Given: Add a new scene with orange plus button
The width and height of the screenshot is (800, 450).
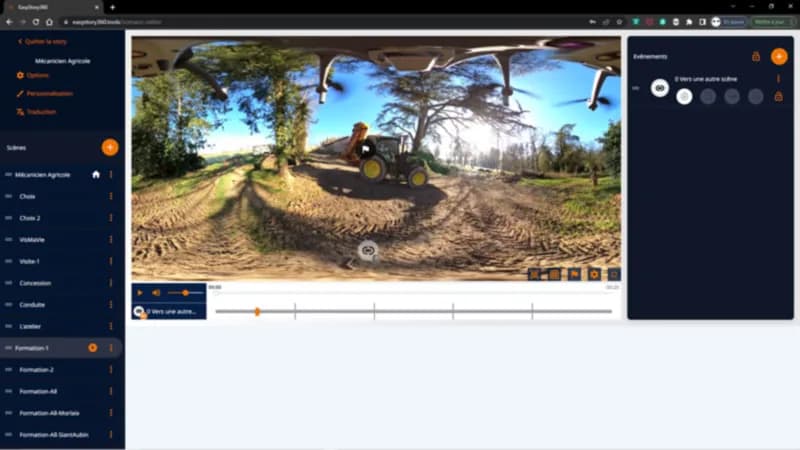Looking at the screenshot, I should click(x=110, y=147).
